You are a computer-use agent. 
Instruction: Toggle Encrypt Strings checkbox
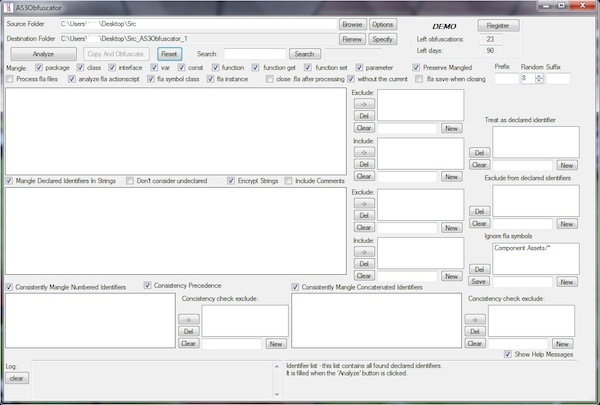click(231, 181)
